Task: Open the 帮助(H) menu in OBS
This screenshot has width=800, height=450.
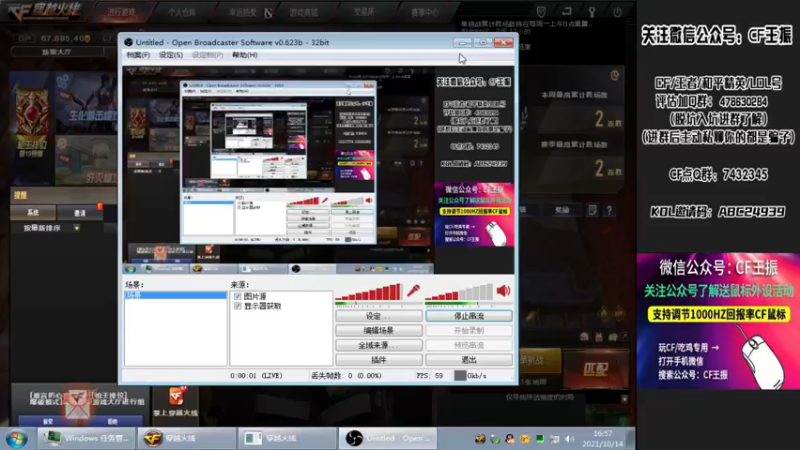Action: pyautogui.click(x=245, y=55)
